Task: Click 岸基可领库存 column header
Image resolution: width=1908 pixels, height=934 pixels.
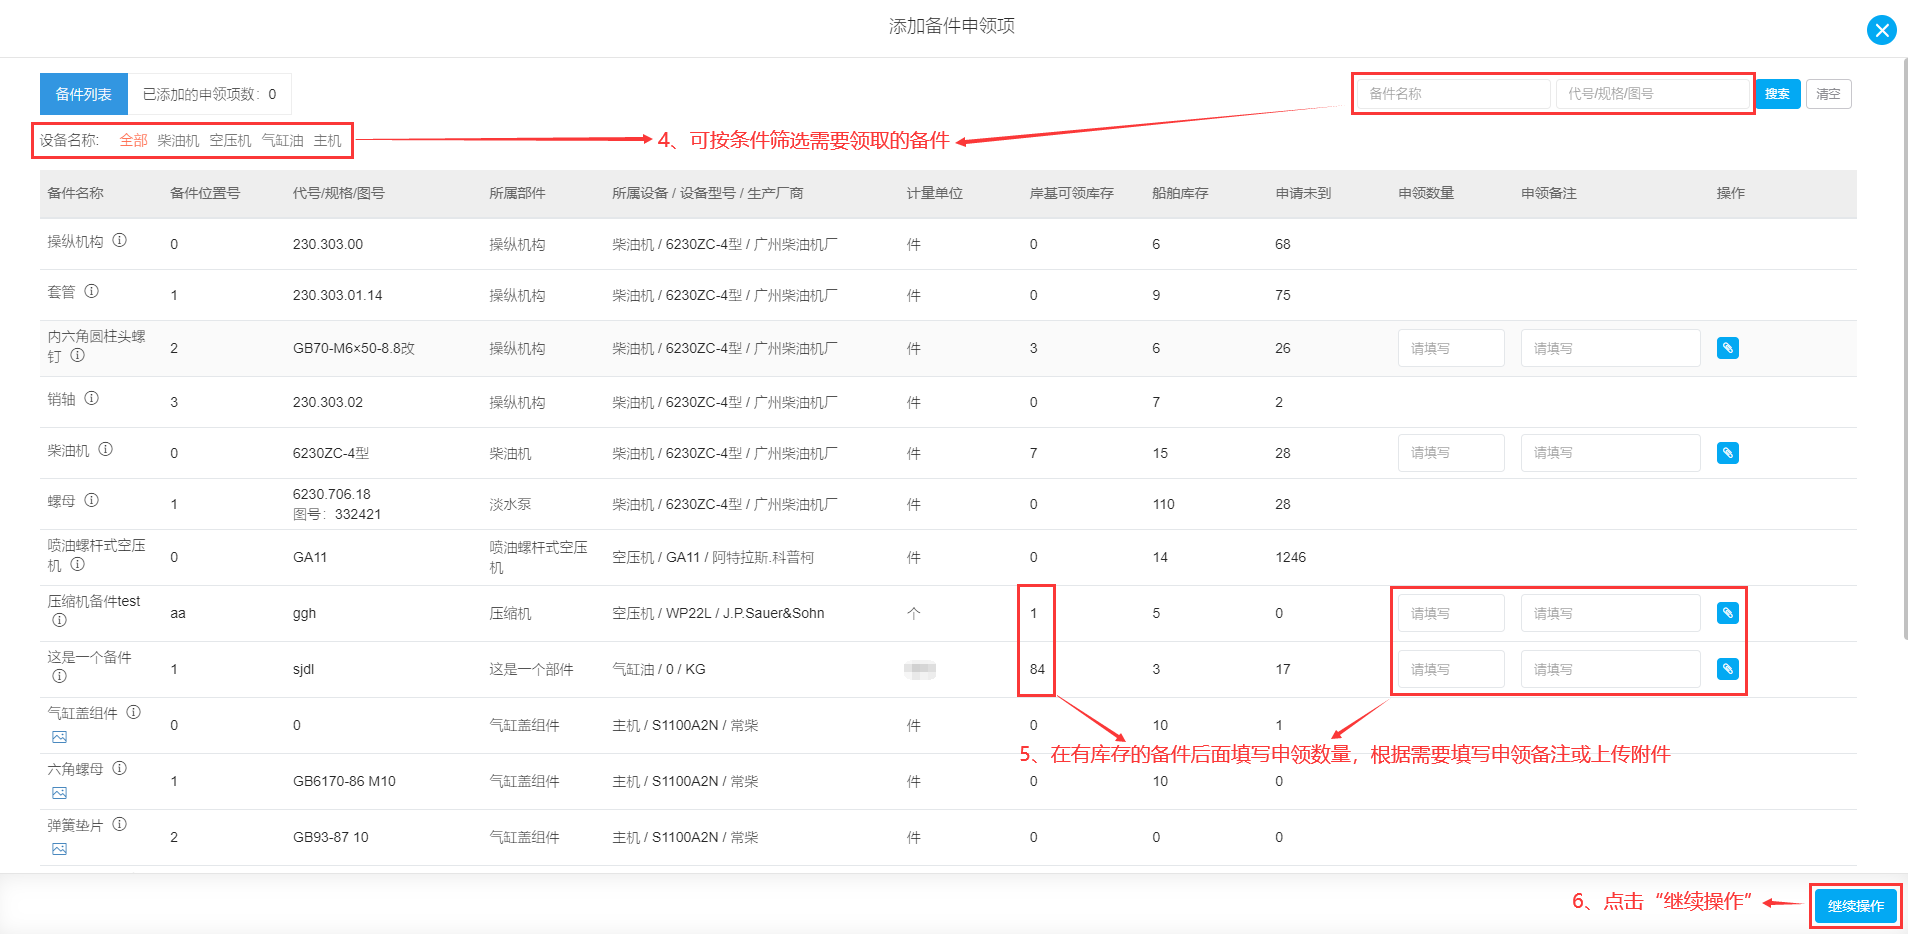Action: click(x=1071, y=193)
